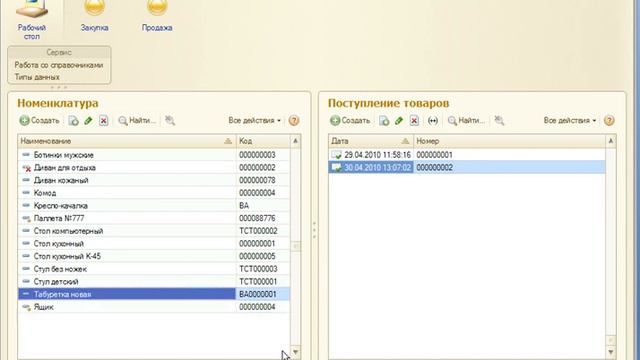Copy selected Номенклатура item icon
The width and height of the screenshot is (640, 360).
[x=73, y=120]
